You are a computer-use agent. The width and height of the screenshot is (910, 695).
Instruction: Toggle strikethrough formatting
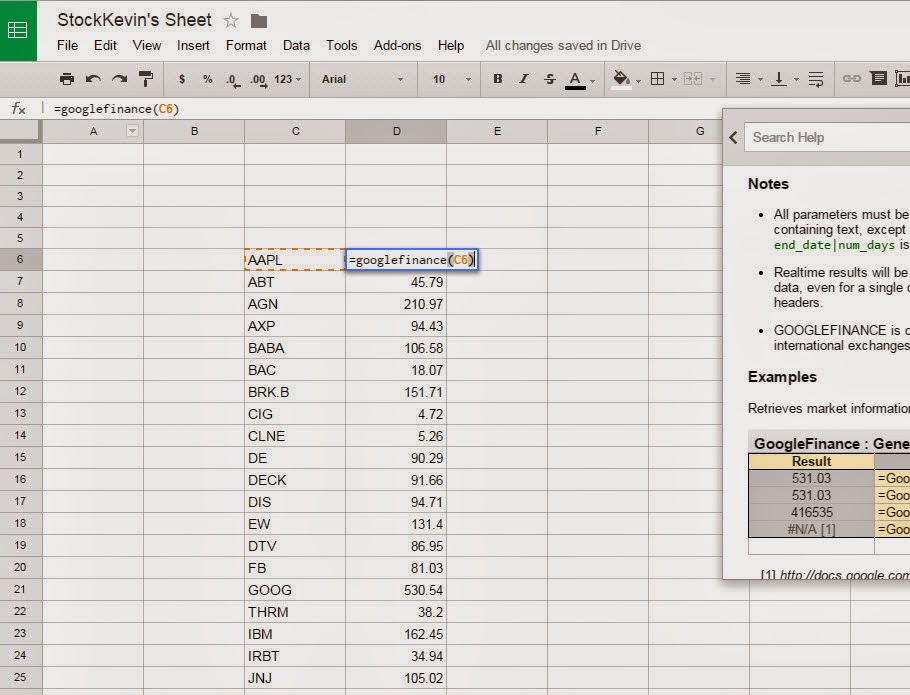point(549,79)
